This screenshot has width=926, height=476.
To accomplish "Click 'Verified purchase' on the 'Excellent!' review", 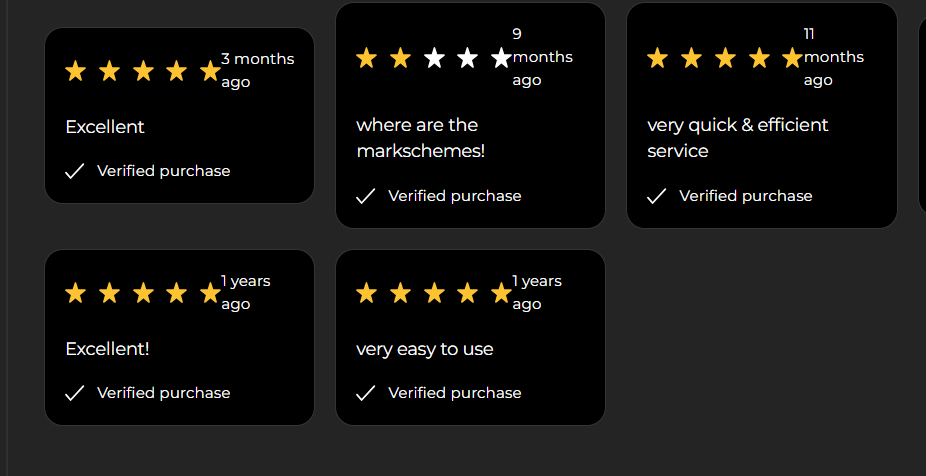I will click(163, 393).
